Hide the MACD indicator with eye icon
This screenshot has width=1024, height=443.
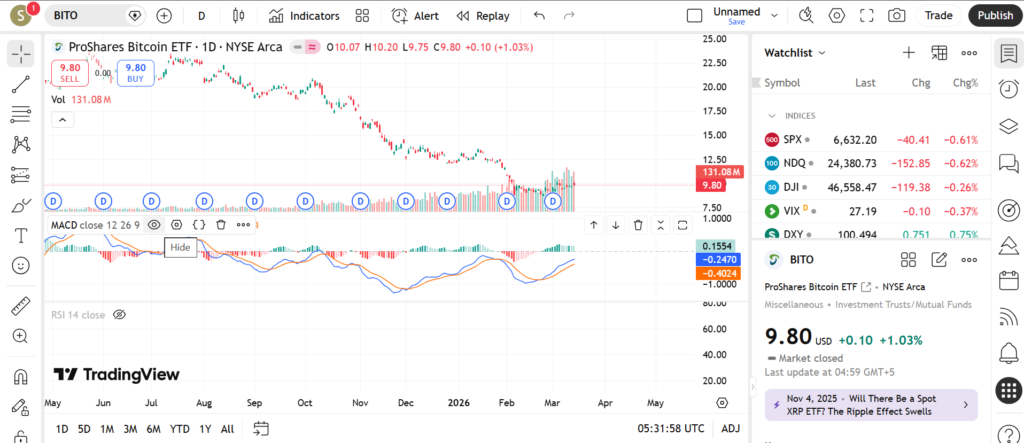[x=154, y=225]
